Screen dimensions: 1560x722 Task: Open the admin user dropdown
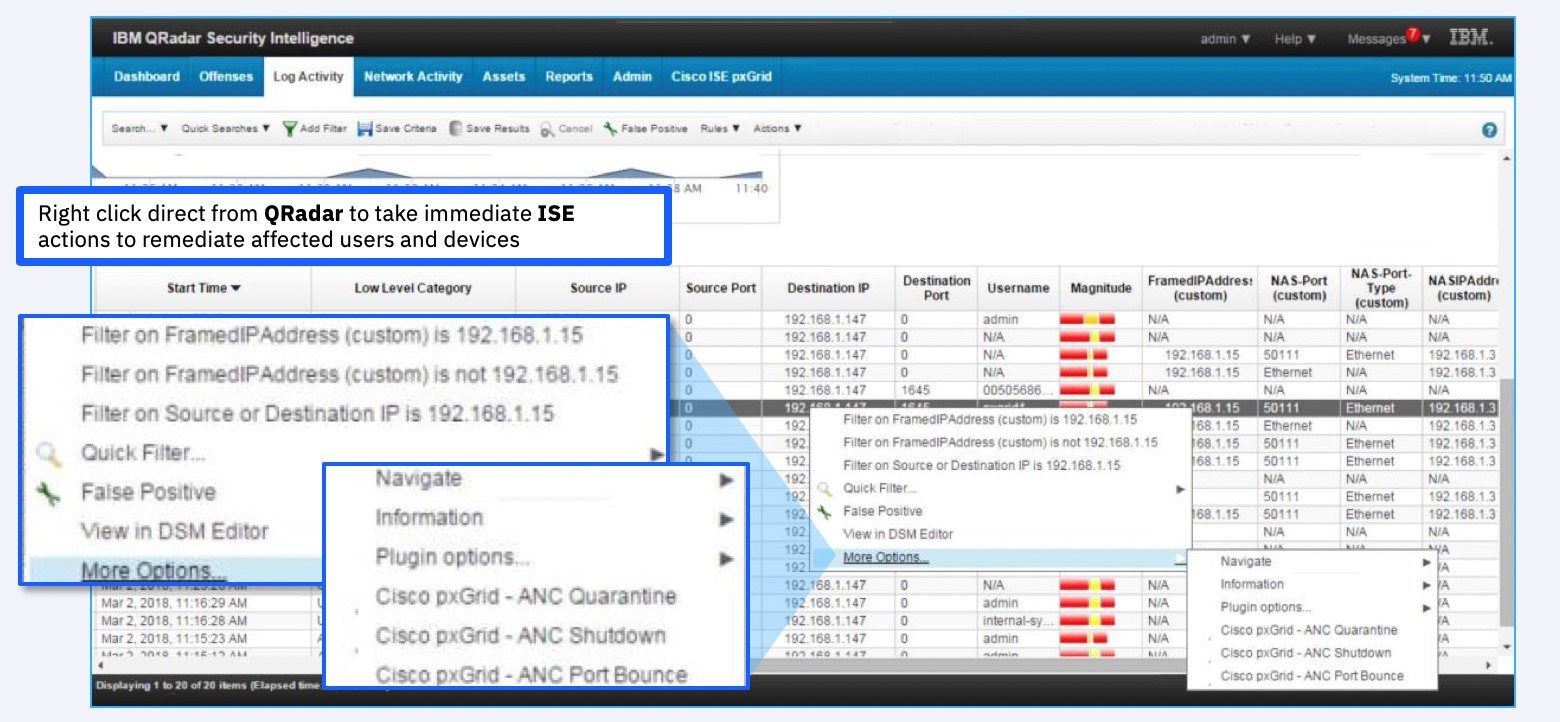point(1225,39)
